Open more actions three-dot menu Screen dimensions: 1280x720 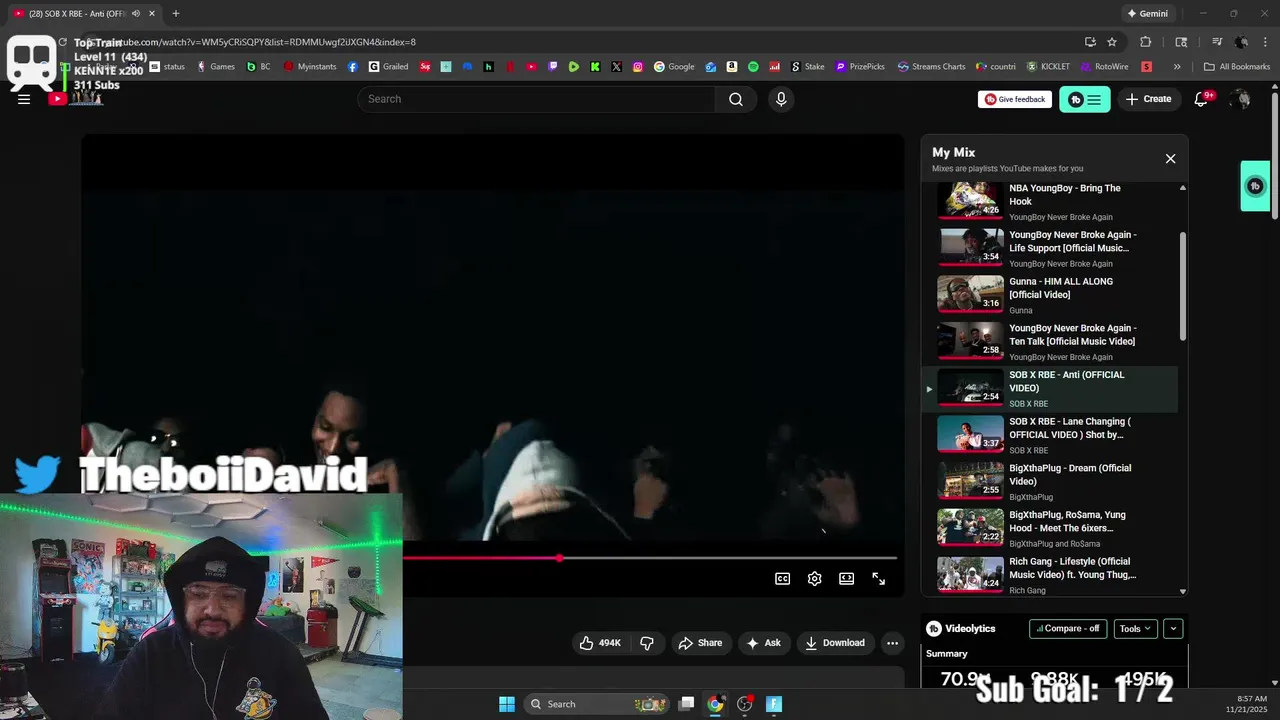point(892,643)
